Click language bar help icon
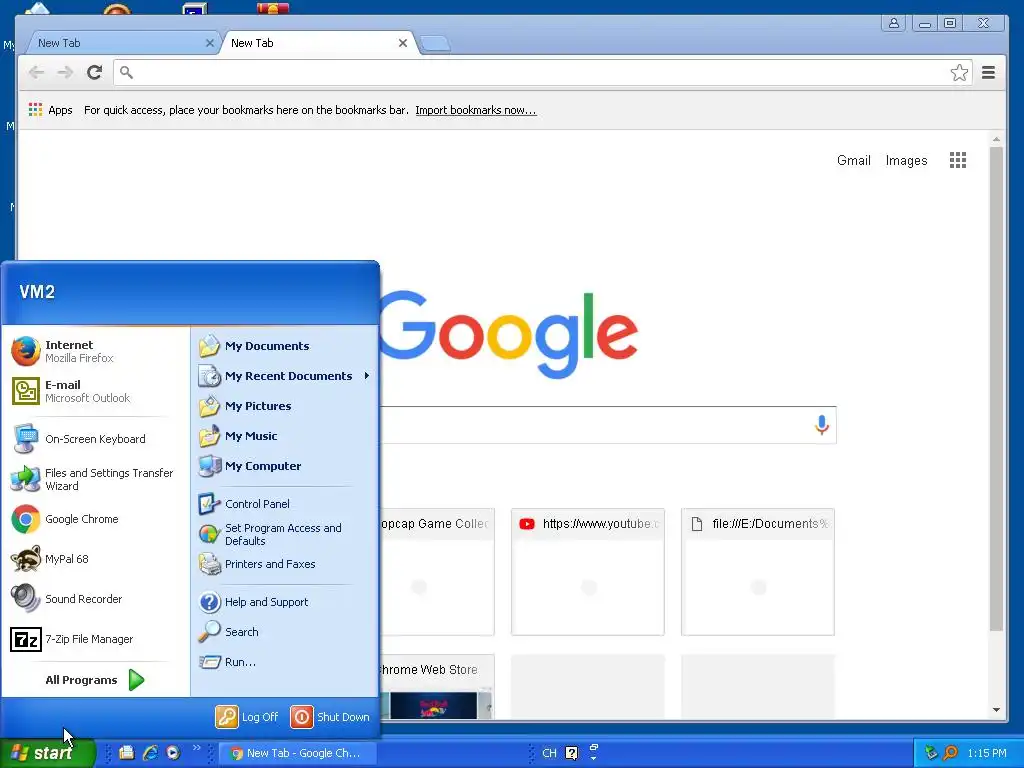The height and width of the screenshot is (768, 1024). [571, 753]
